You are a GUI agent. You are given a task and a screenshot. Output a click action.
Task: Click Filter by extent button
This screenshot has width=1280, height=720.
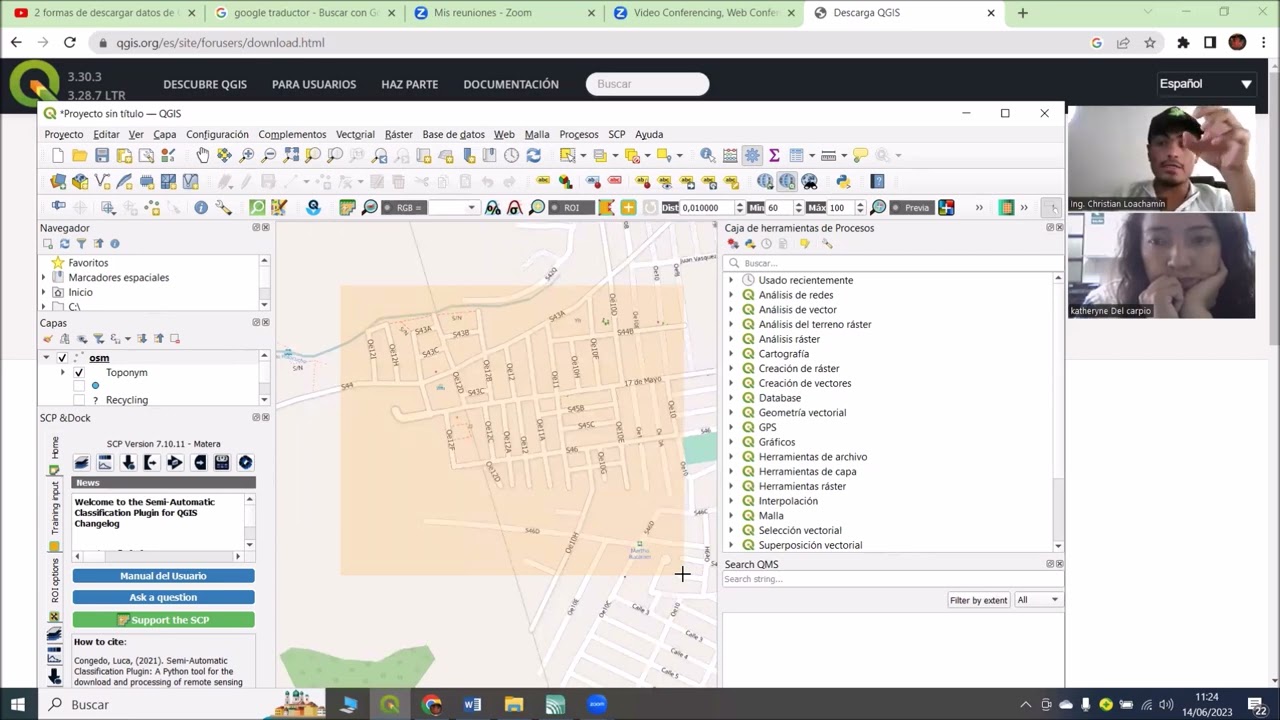tap(978, 600)
